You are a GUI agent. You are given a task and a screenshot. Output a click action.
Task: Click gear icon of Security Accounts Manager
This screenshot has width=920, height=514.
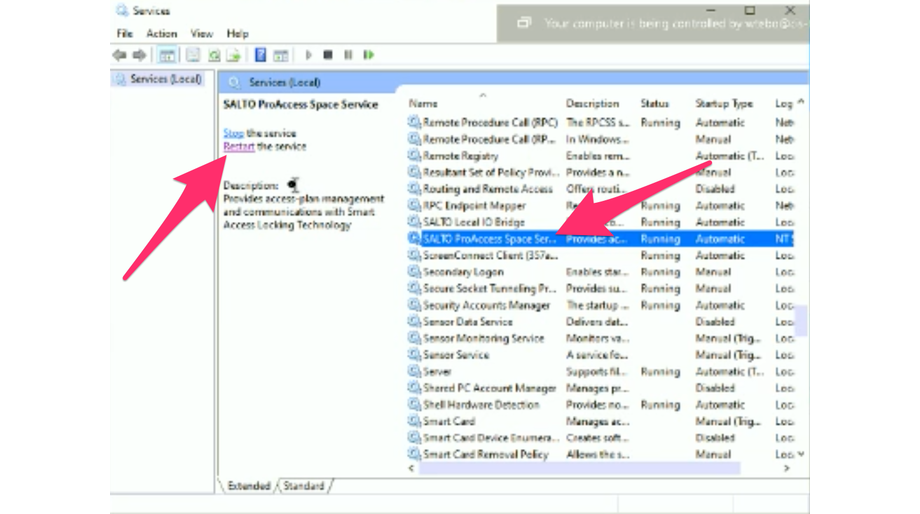414,305
